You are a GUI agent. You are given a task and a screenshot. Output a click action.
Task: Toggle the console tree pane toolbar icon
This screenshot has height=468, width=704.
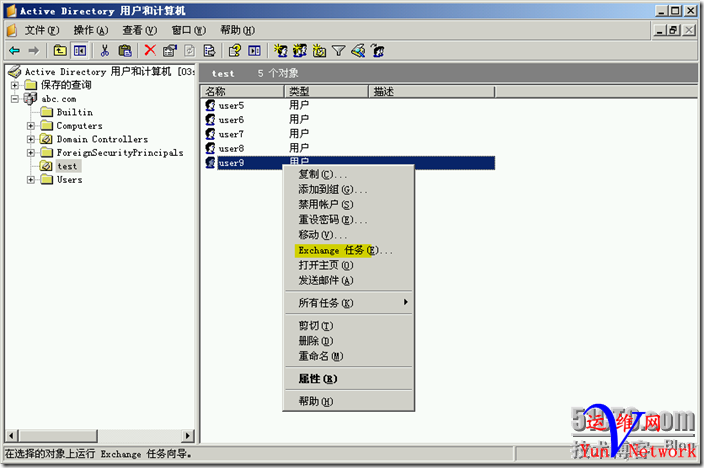(80, 51)
